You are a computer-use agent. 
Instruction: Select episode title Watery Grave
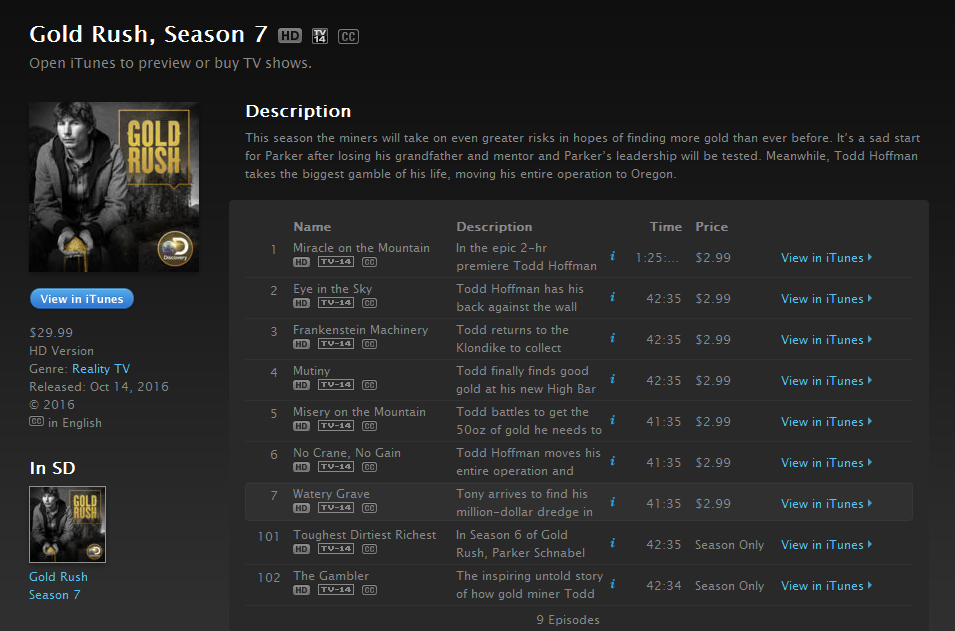pos(331,493)
